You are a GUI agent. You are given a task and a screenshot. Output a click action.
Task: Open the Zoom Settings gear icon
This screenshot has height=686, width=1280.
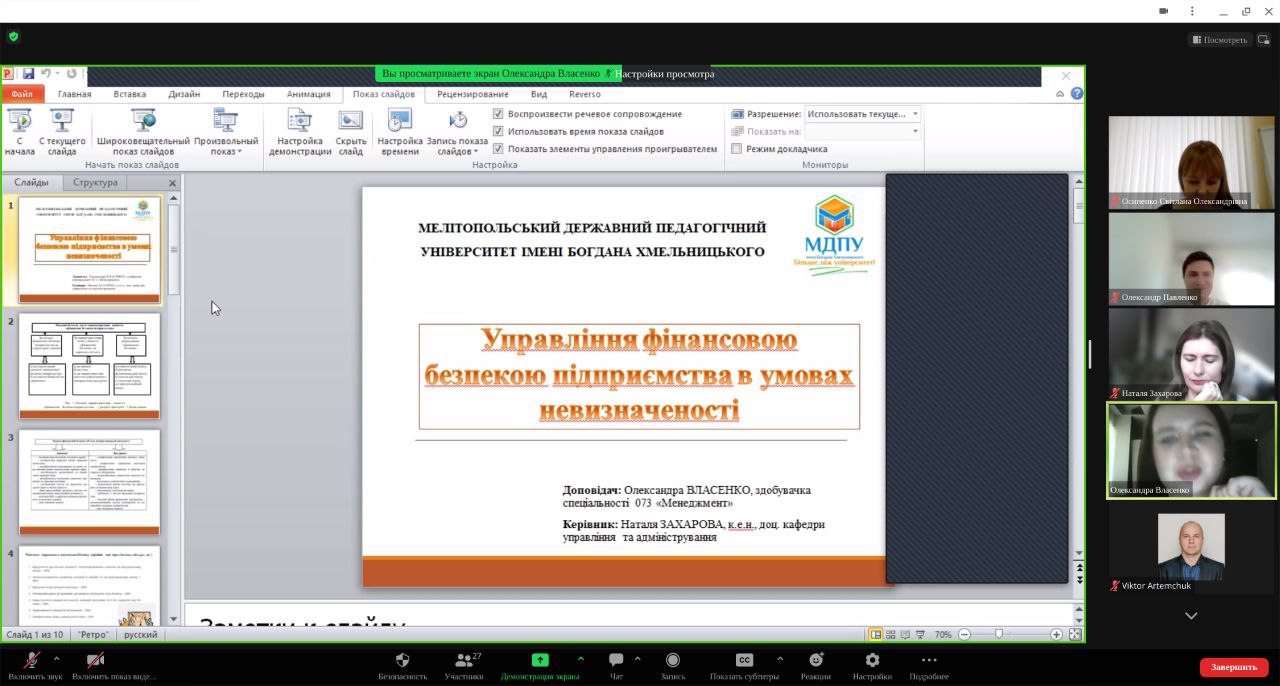point(872,660)
